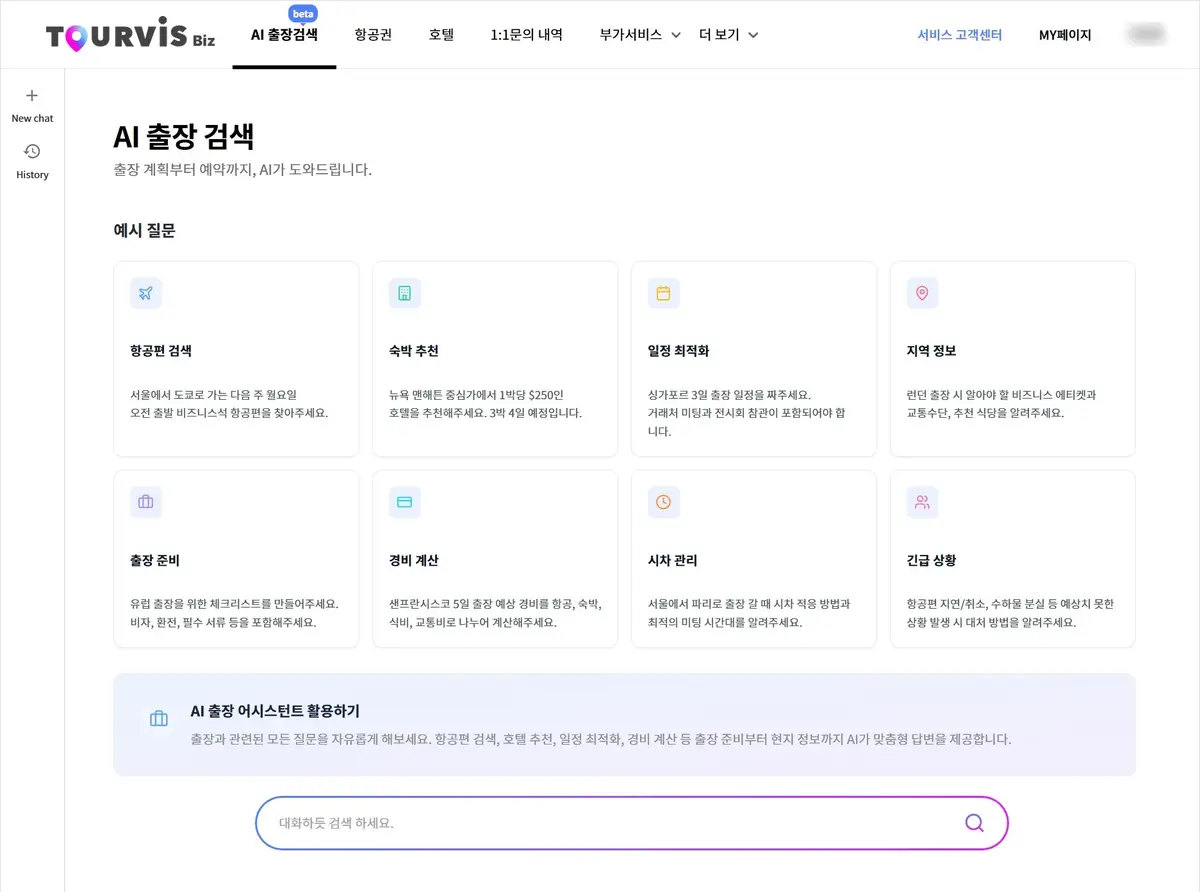Click the airplane icon on 항공편 검색 card
1200x892 pixels.
(x=146, y=293)
